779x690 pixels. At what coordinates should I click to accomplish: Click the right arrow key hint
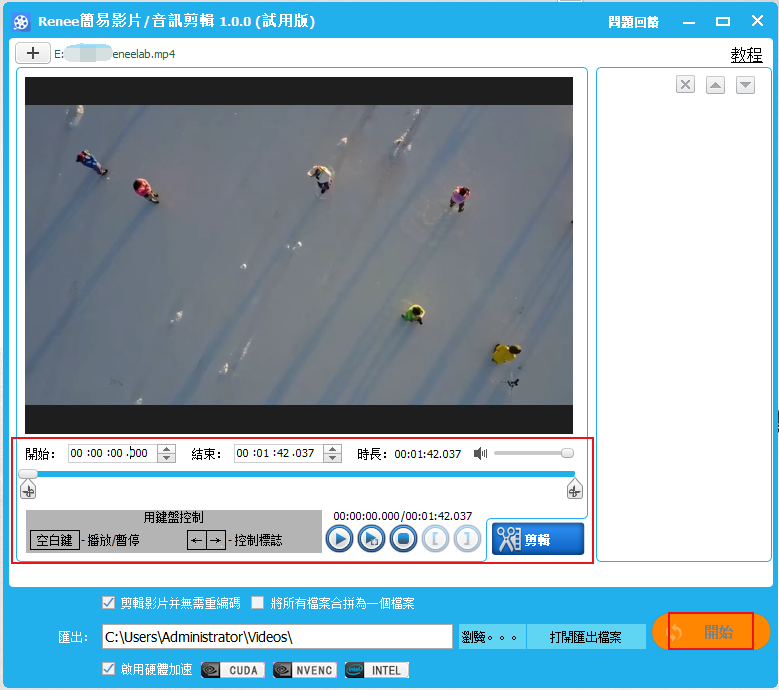pos(216,540)
